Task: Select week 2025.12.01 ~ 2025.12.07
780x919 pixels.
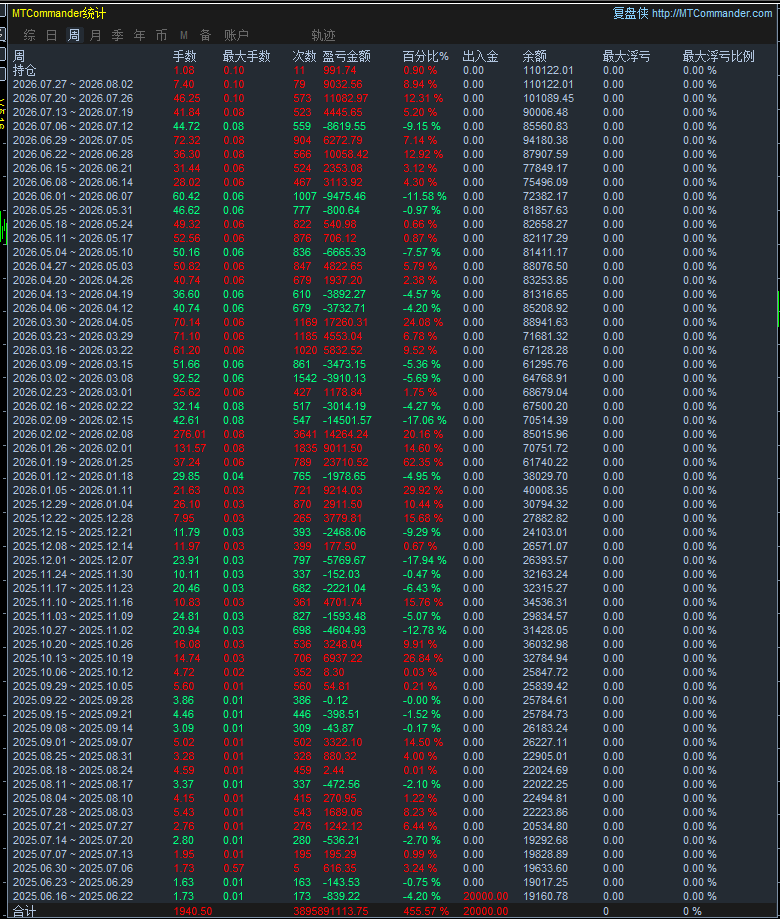Action: pos(73,560)
